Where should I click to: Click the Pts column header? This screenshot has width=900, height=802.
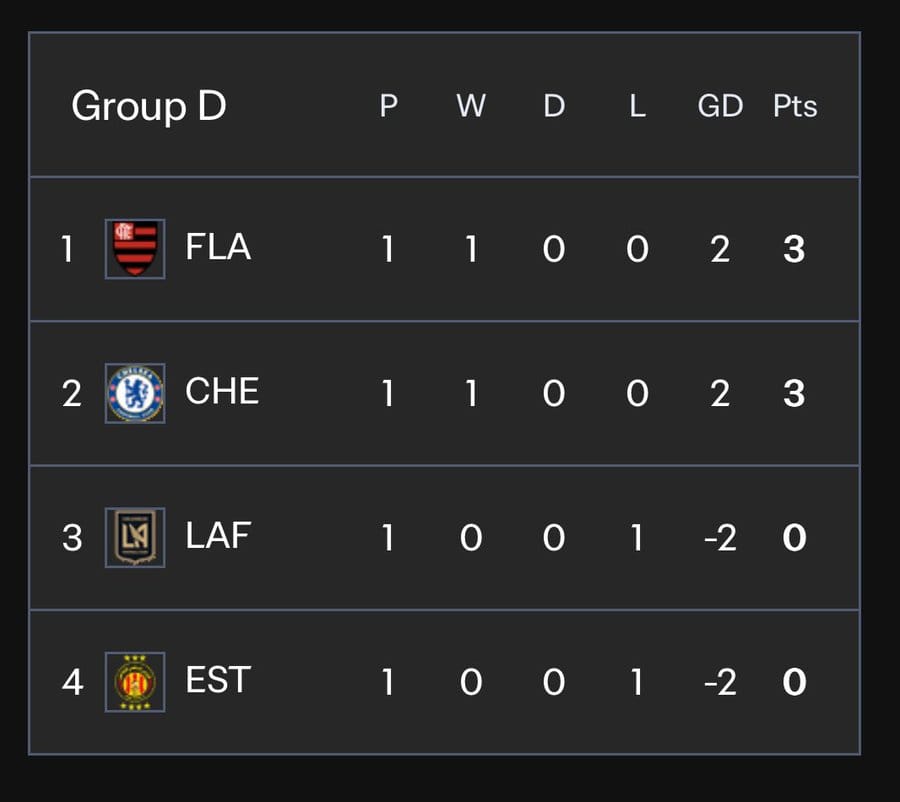795,106
